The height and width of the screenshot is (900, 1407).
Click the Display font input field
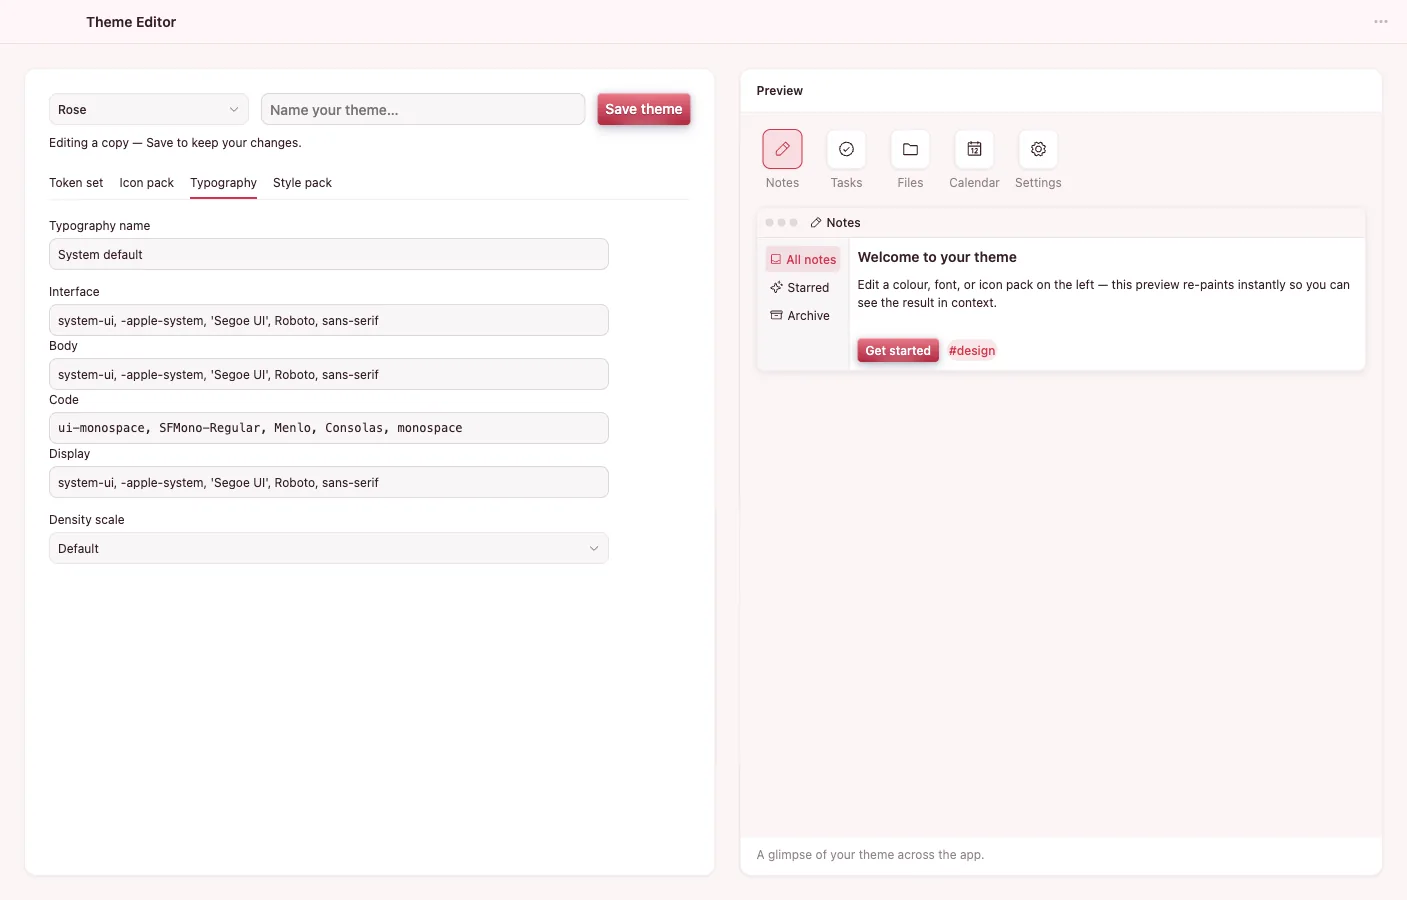329,482
